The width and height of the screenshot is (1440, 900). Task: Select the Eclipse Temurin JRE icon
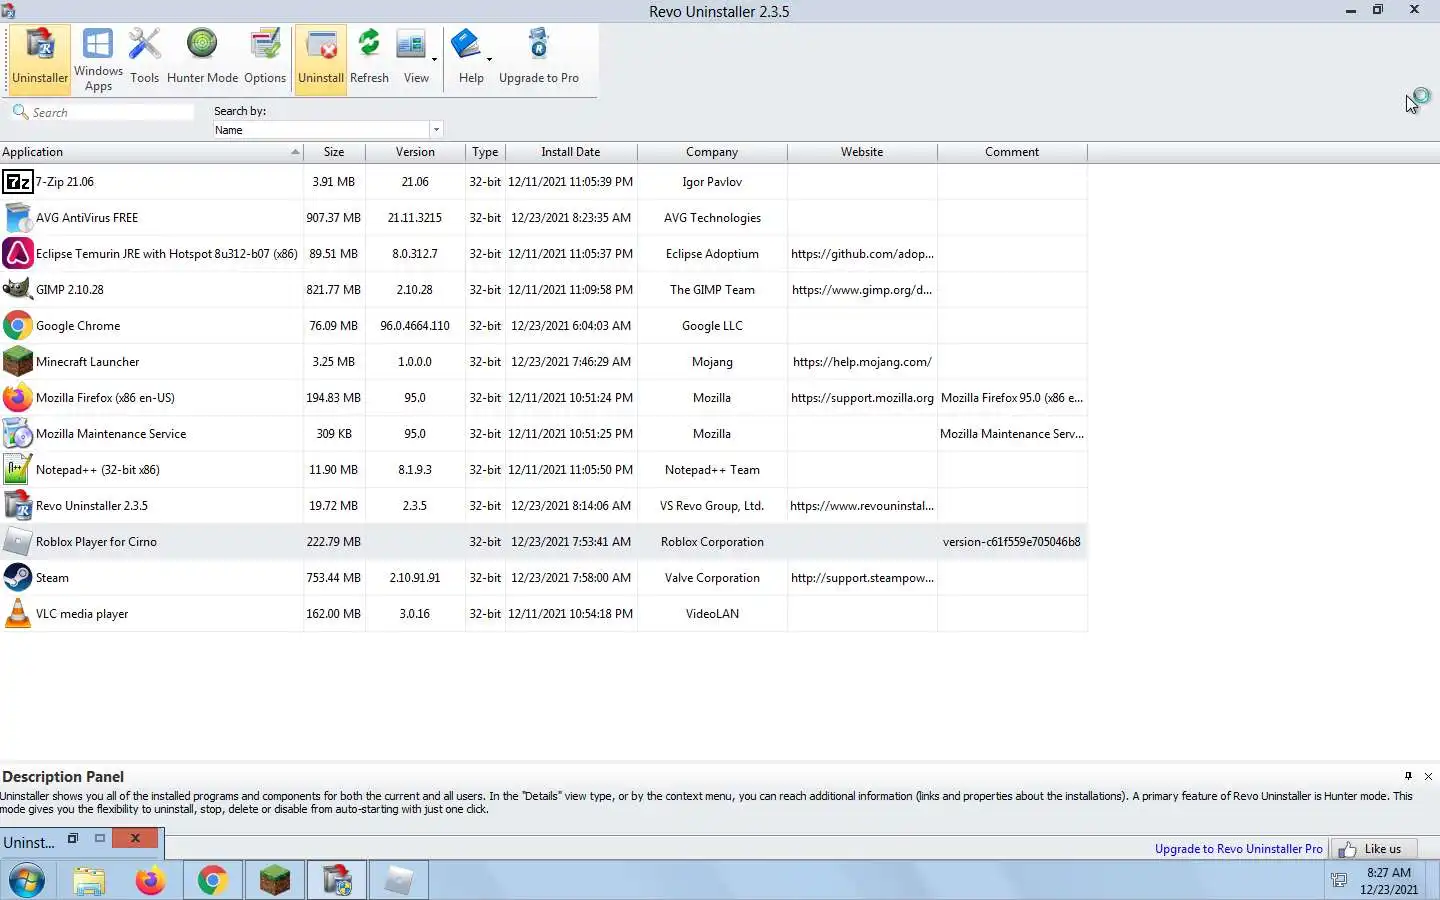[x=18, y=254]
